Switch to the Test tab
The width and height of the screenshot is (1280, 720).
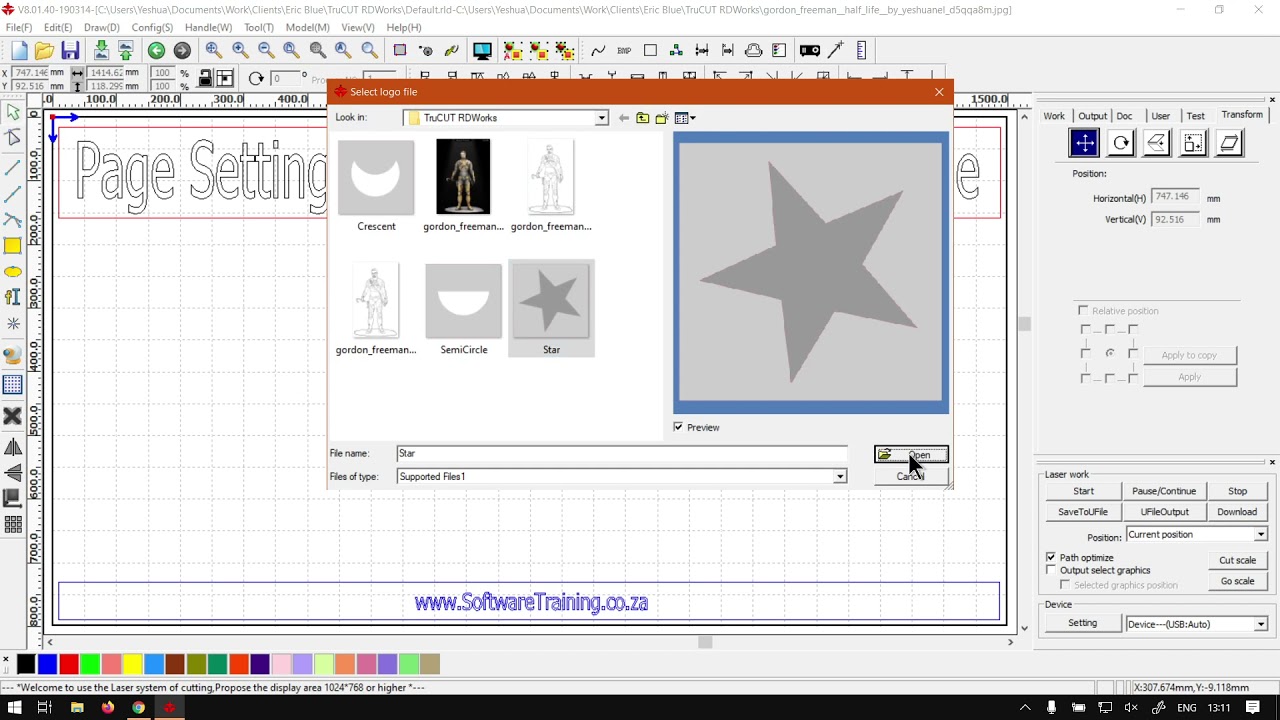[1196, 116]
